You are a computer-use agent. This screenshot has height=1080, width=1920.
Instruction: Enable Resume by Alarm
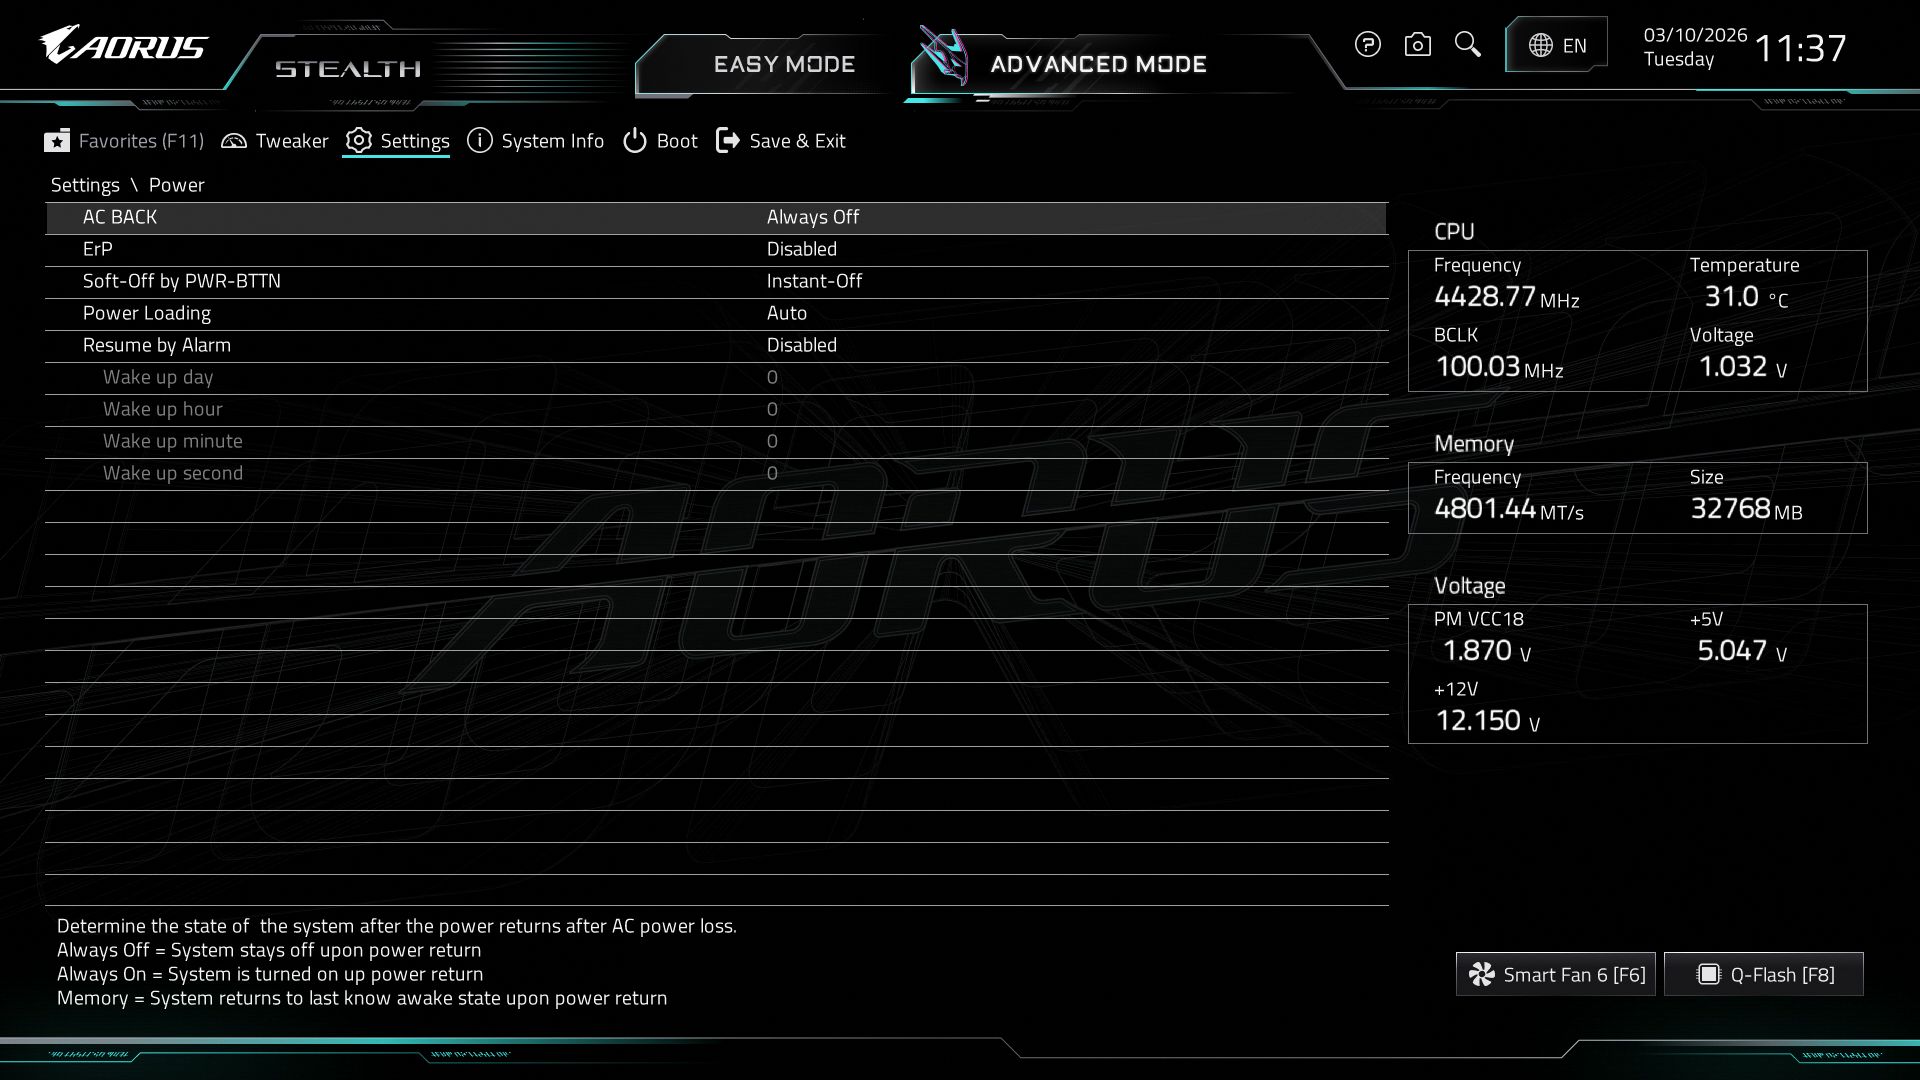(800, 345)
